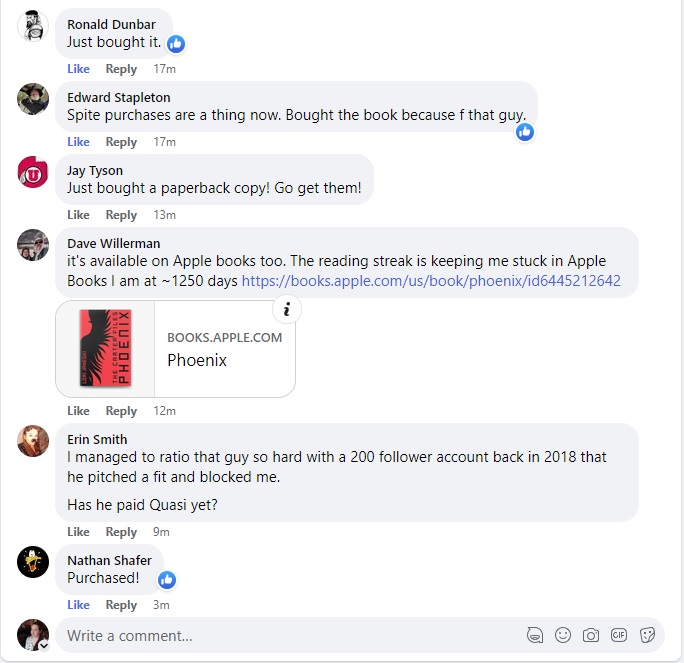Like Jay Tyson's paperback comment

(78, 215)
